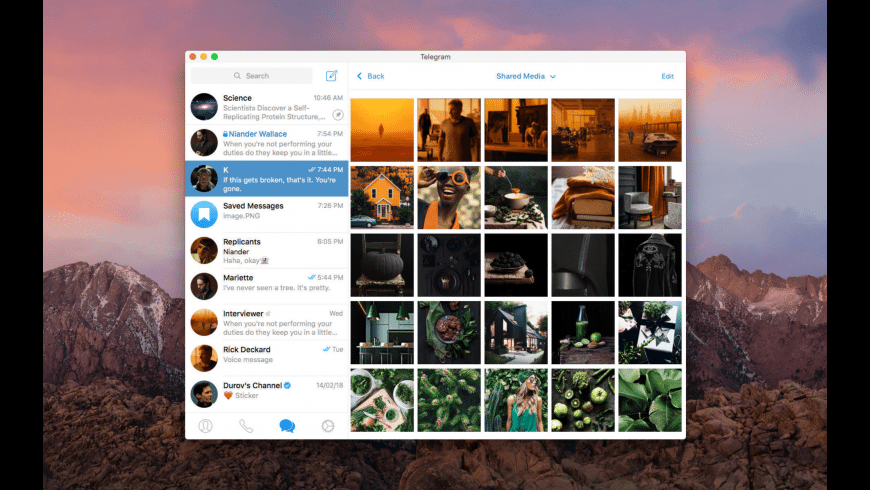Click the Science channel avatar
This screenshot has height=490, width=870.
[204, 107]
